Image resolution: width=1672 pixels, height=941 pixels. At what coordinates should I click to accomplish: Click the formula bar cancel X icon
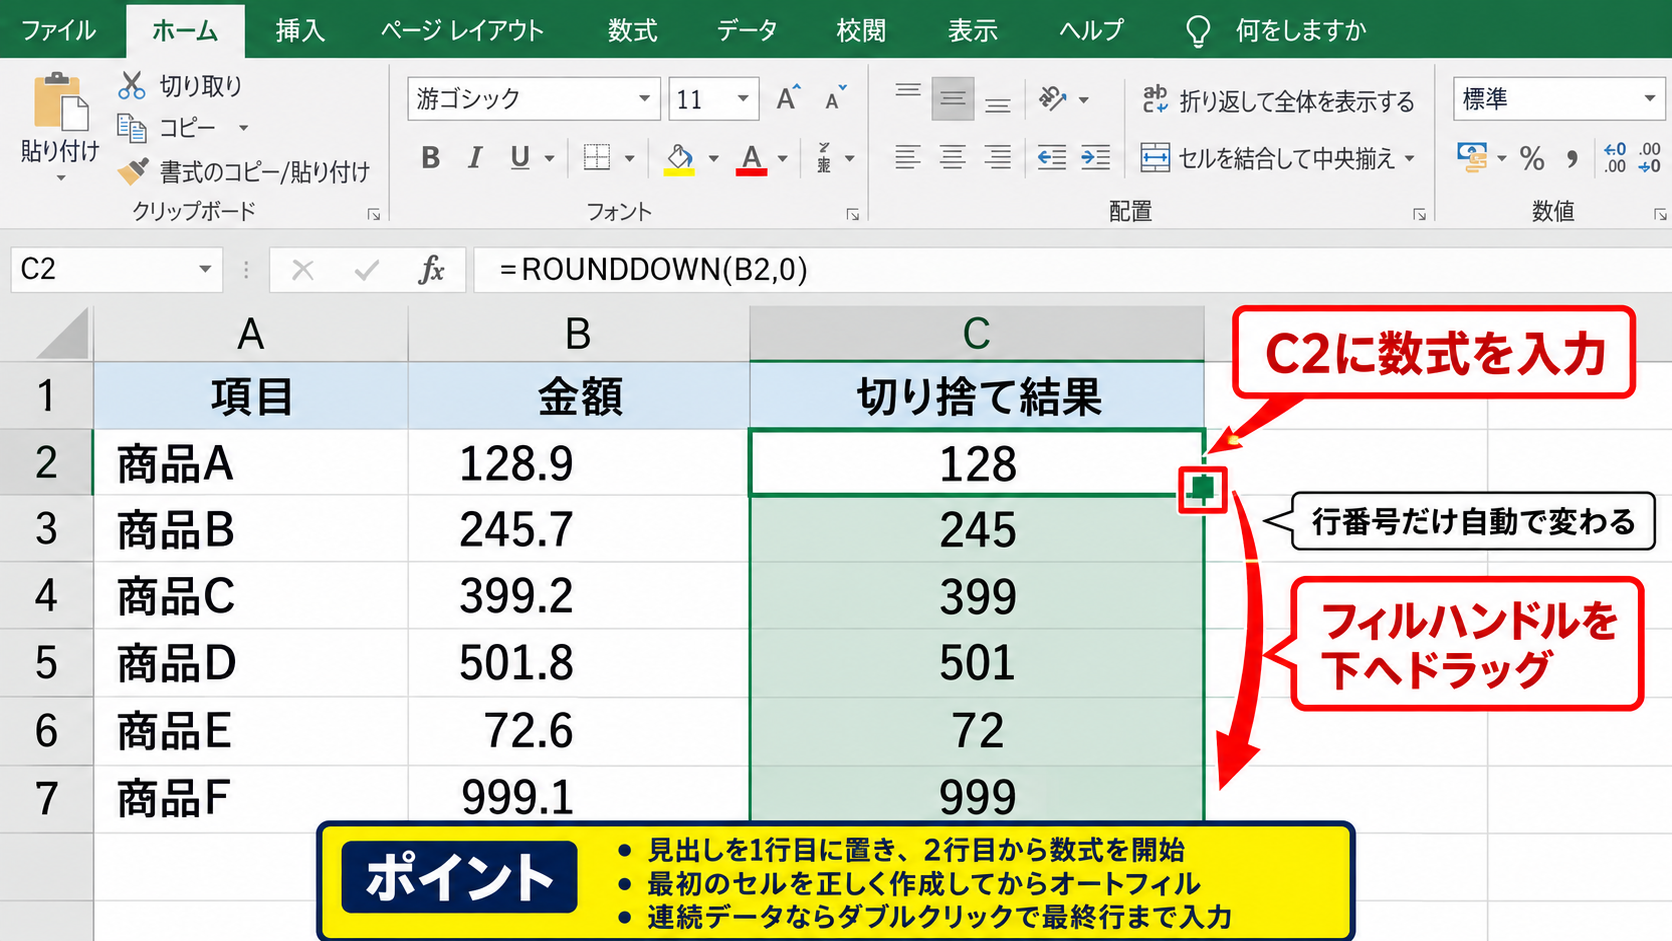pos(303,269)
